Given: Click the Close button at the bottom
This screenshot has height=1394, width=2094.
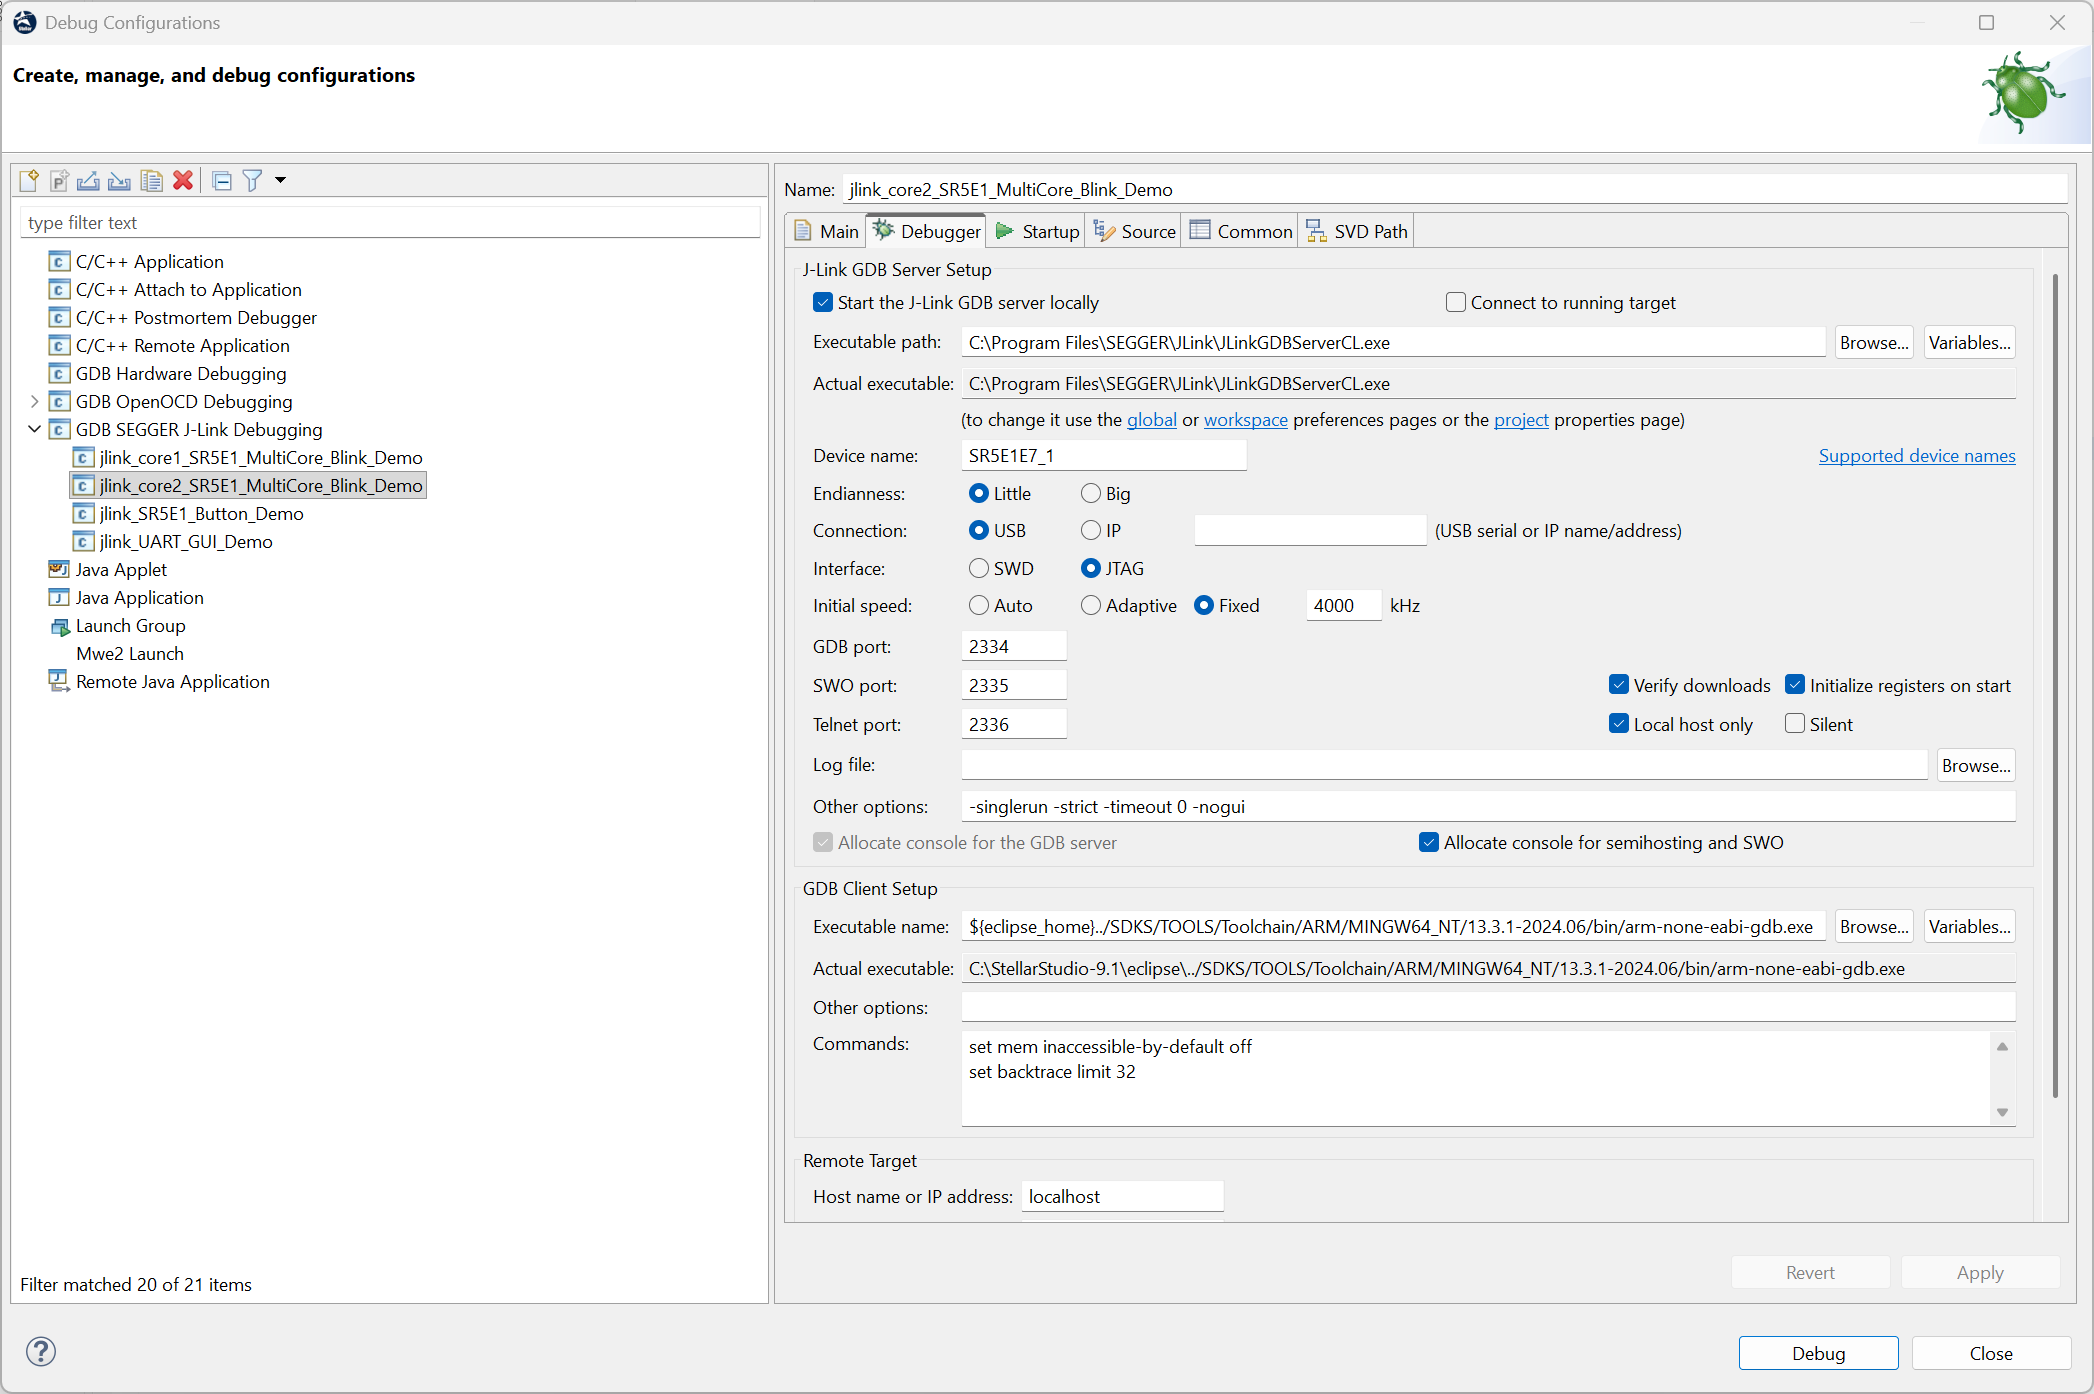Looking at the screenshot, I should (x=1991, y=1353).
